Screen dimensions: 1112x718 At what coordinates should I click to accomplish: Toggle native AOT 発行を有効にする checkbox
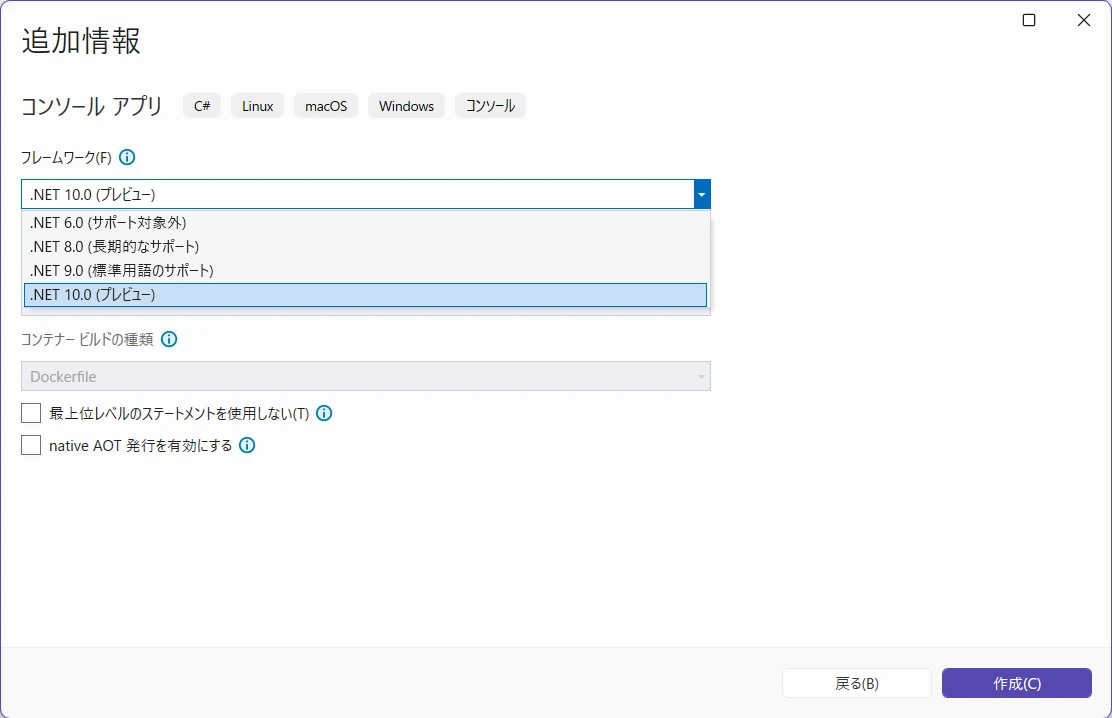coord(31,445)
